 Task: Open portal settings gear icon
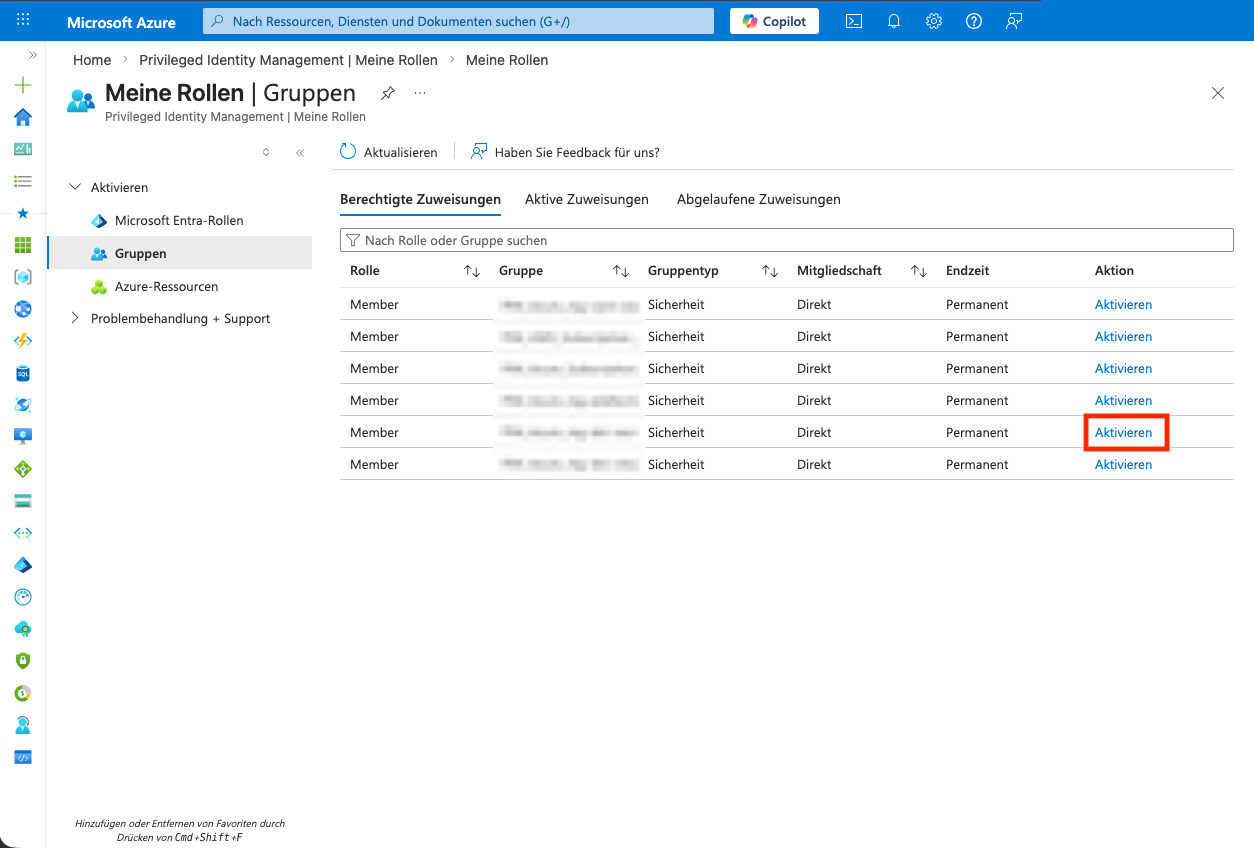[934, 21]
